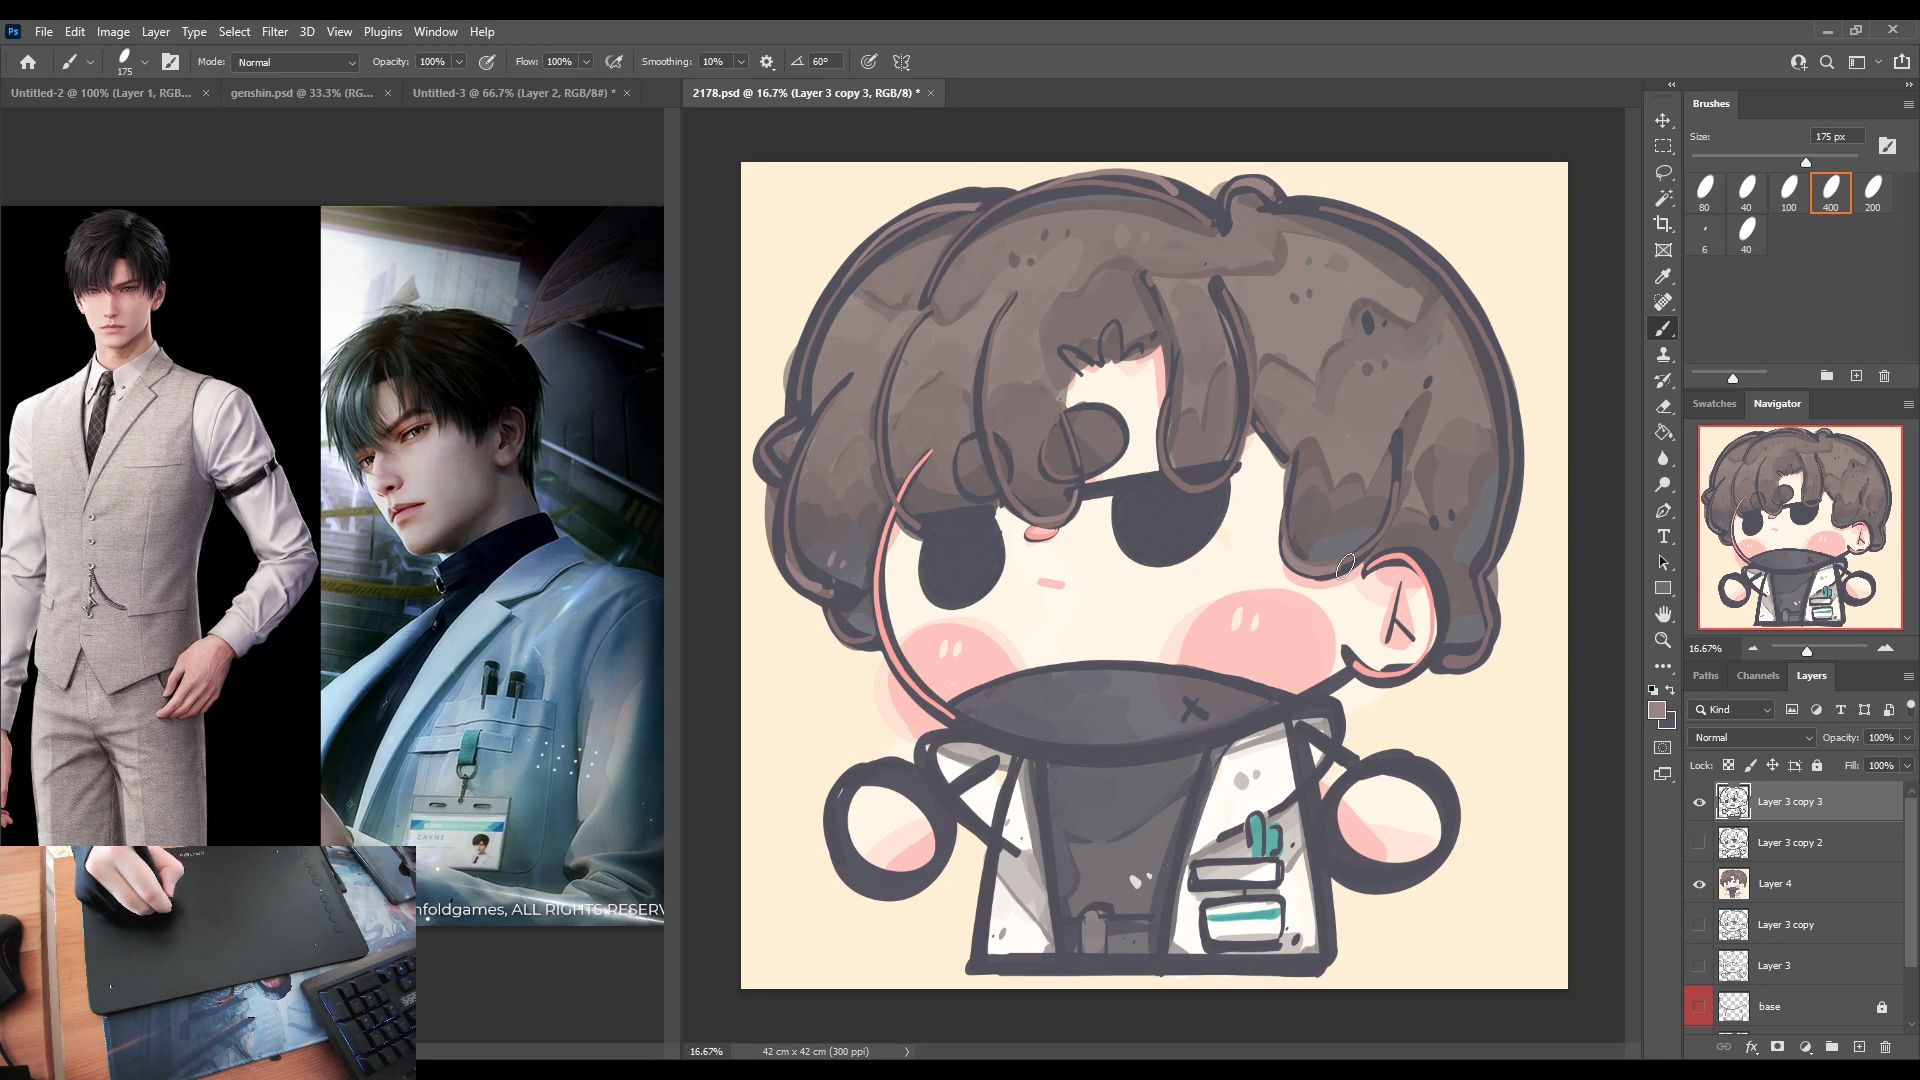
Task: Select the Eraser tool
Action: pos(1663,406)
